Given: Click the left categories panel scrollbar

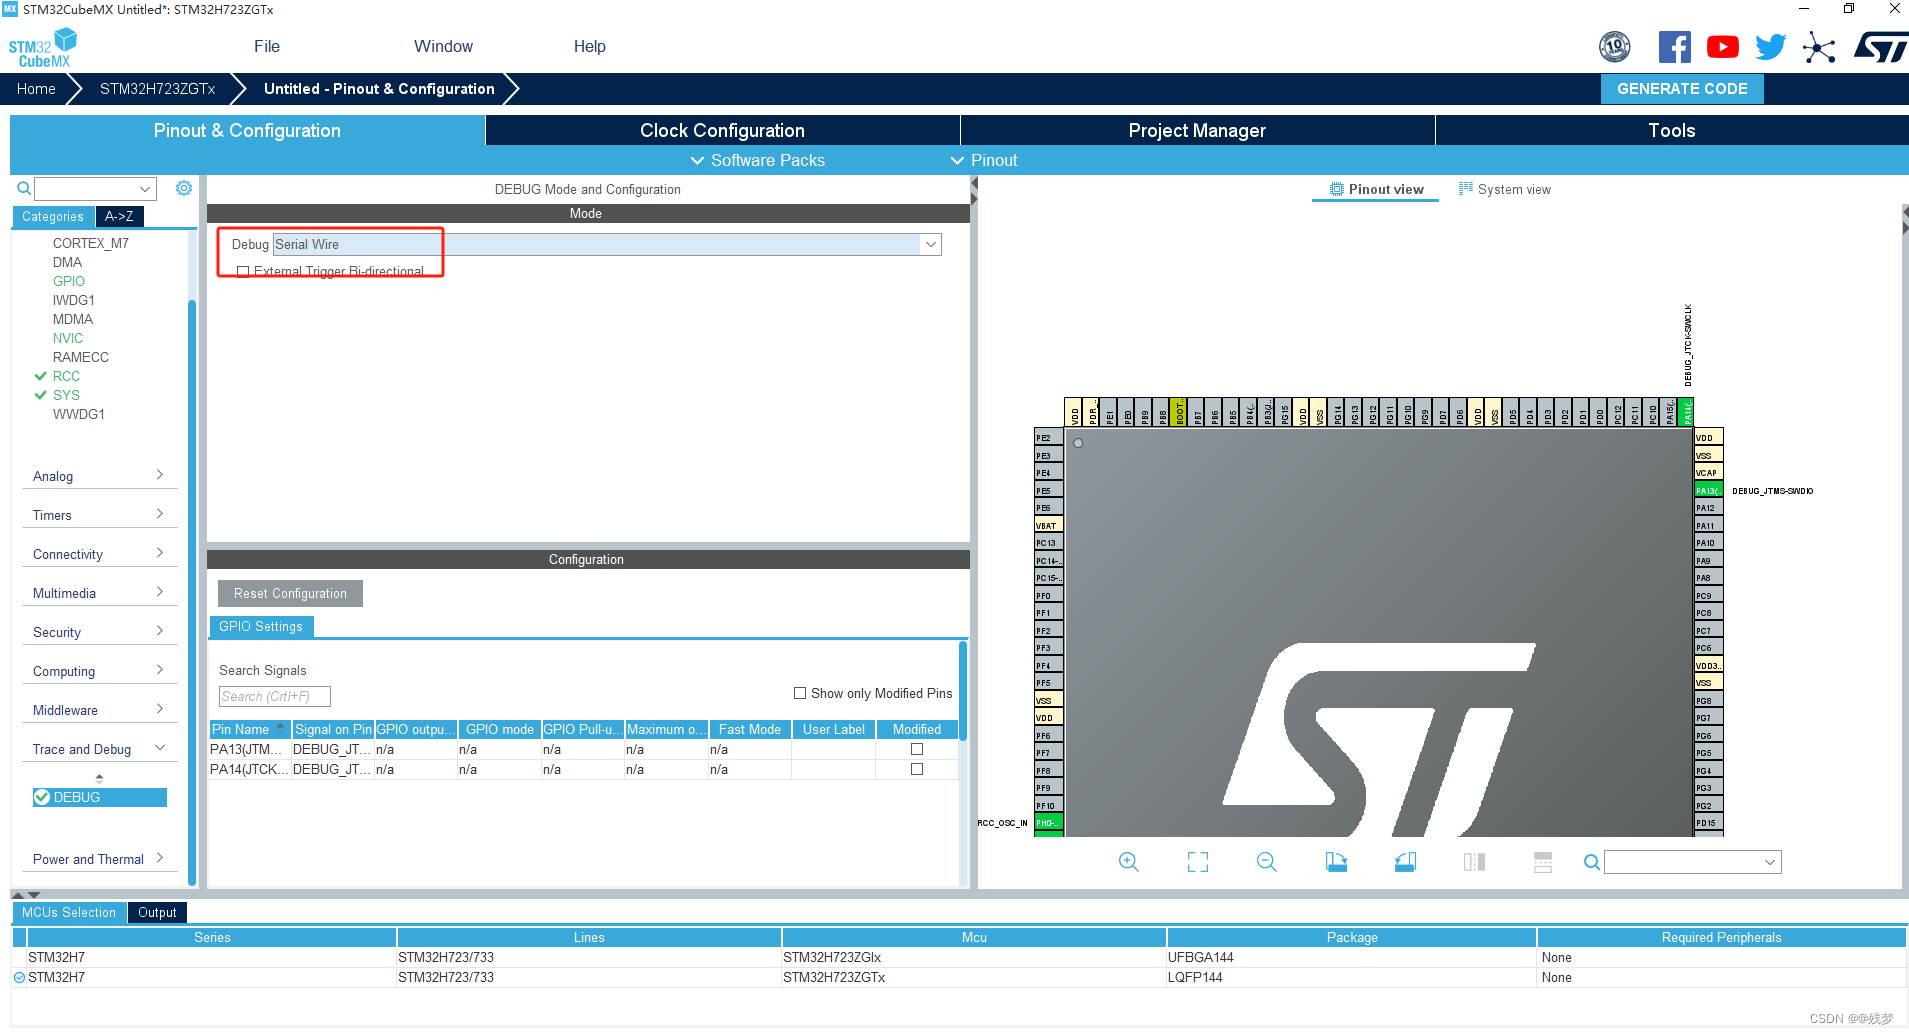Looking at the screenshot, I should click(192, 590).
